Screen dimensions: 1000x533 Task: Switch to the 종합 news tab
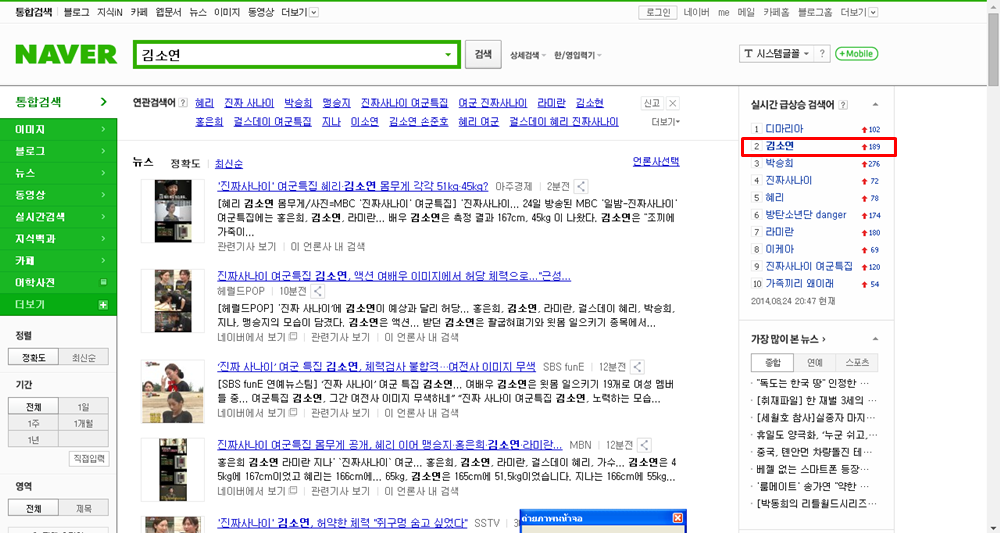click(772, 362)
